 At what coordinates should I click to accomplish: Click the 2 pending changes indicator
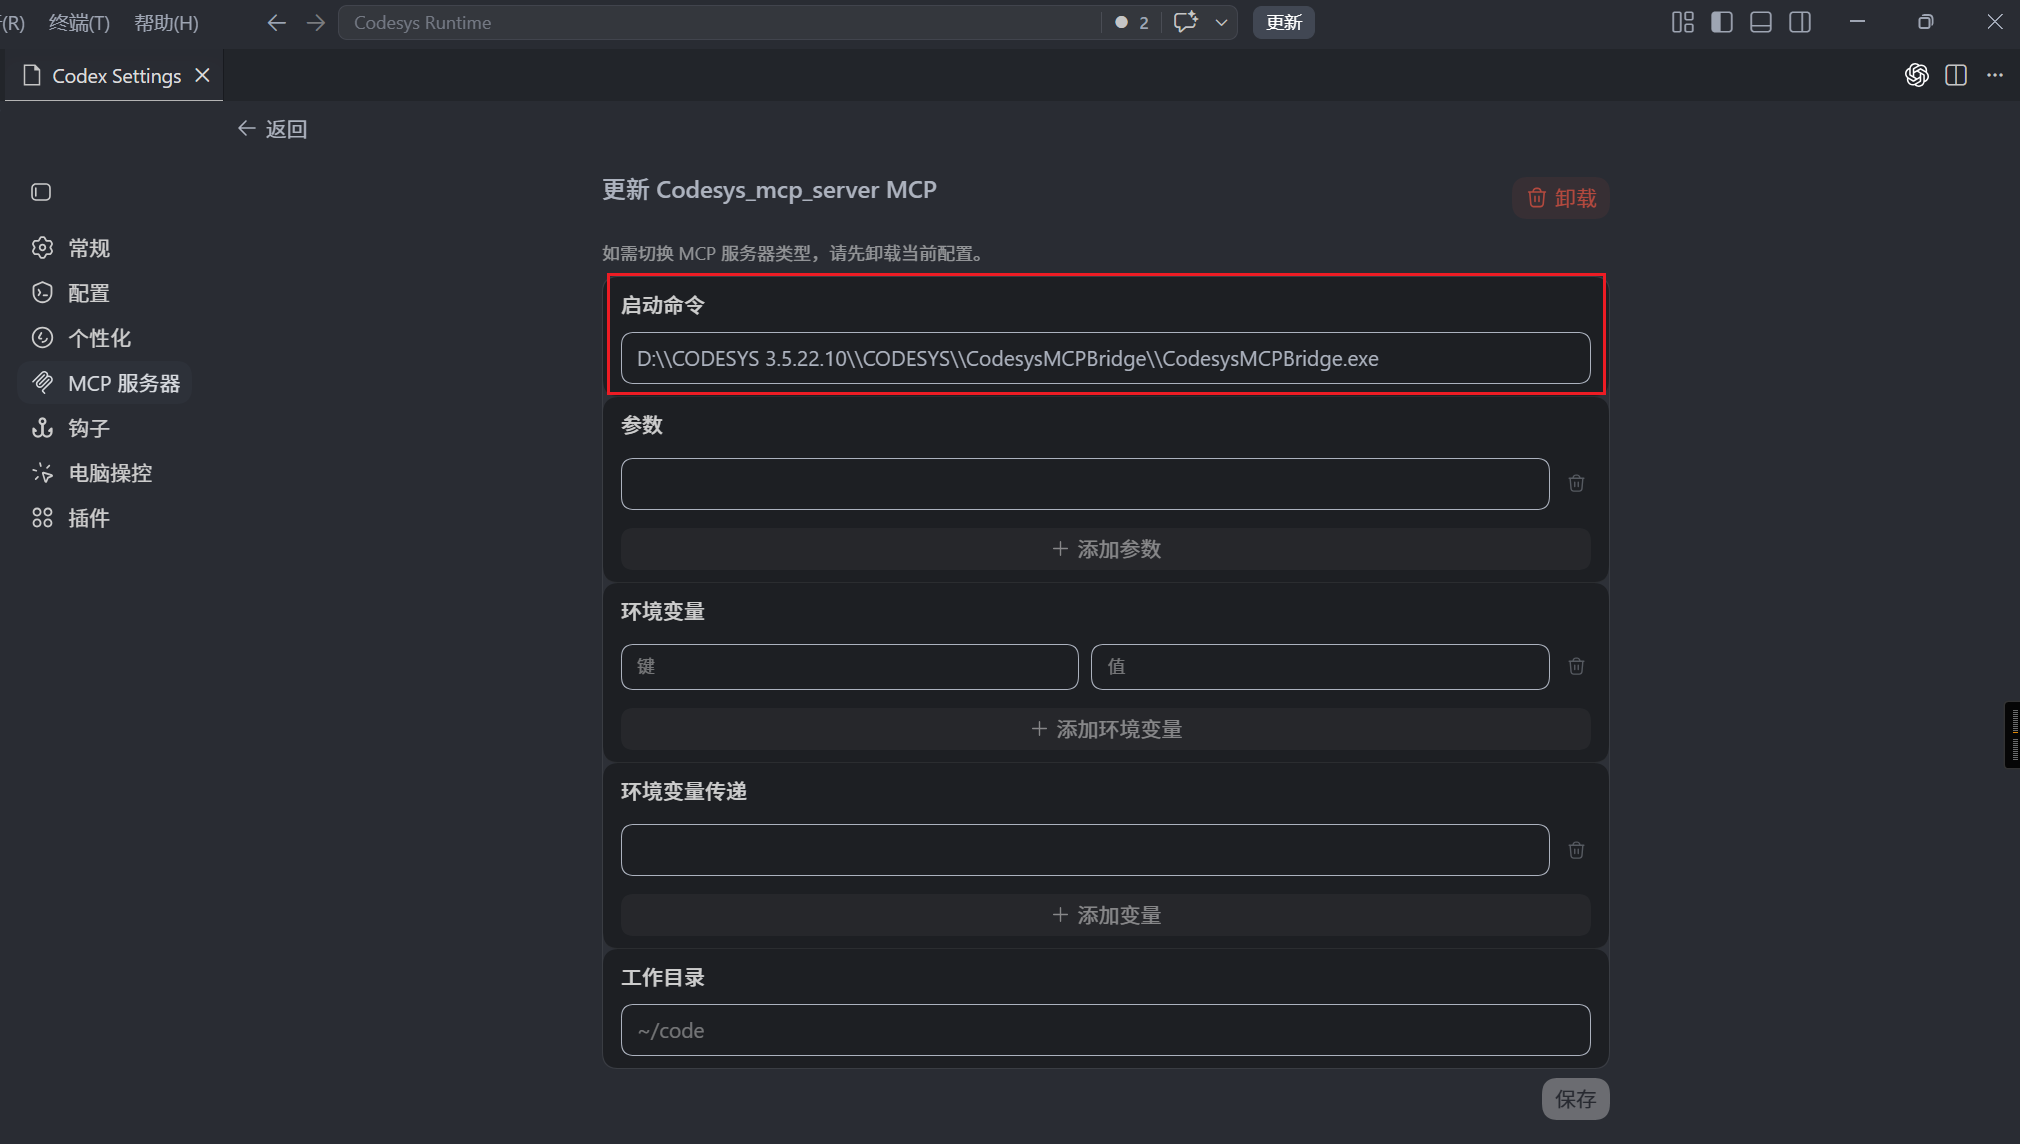click(1132, 22)
